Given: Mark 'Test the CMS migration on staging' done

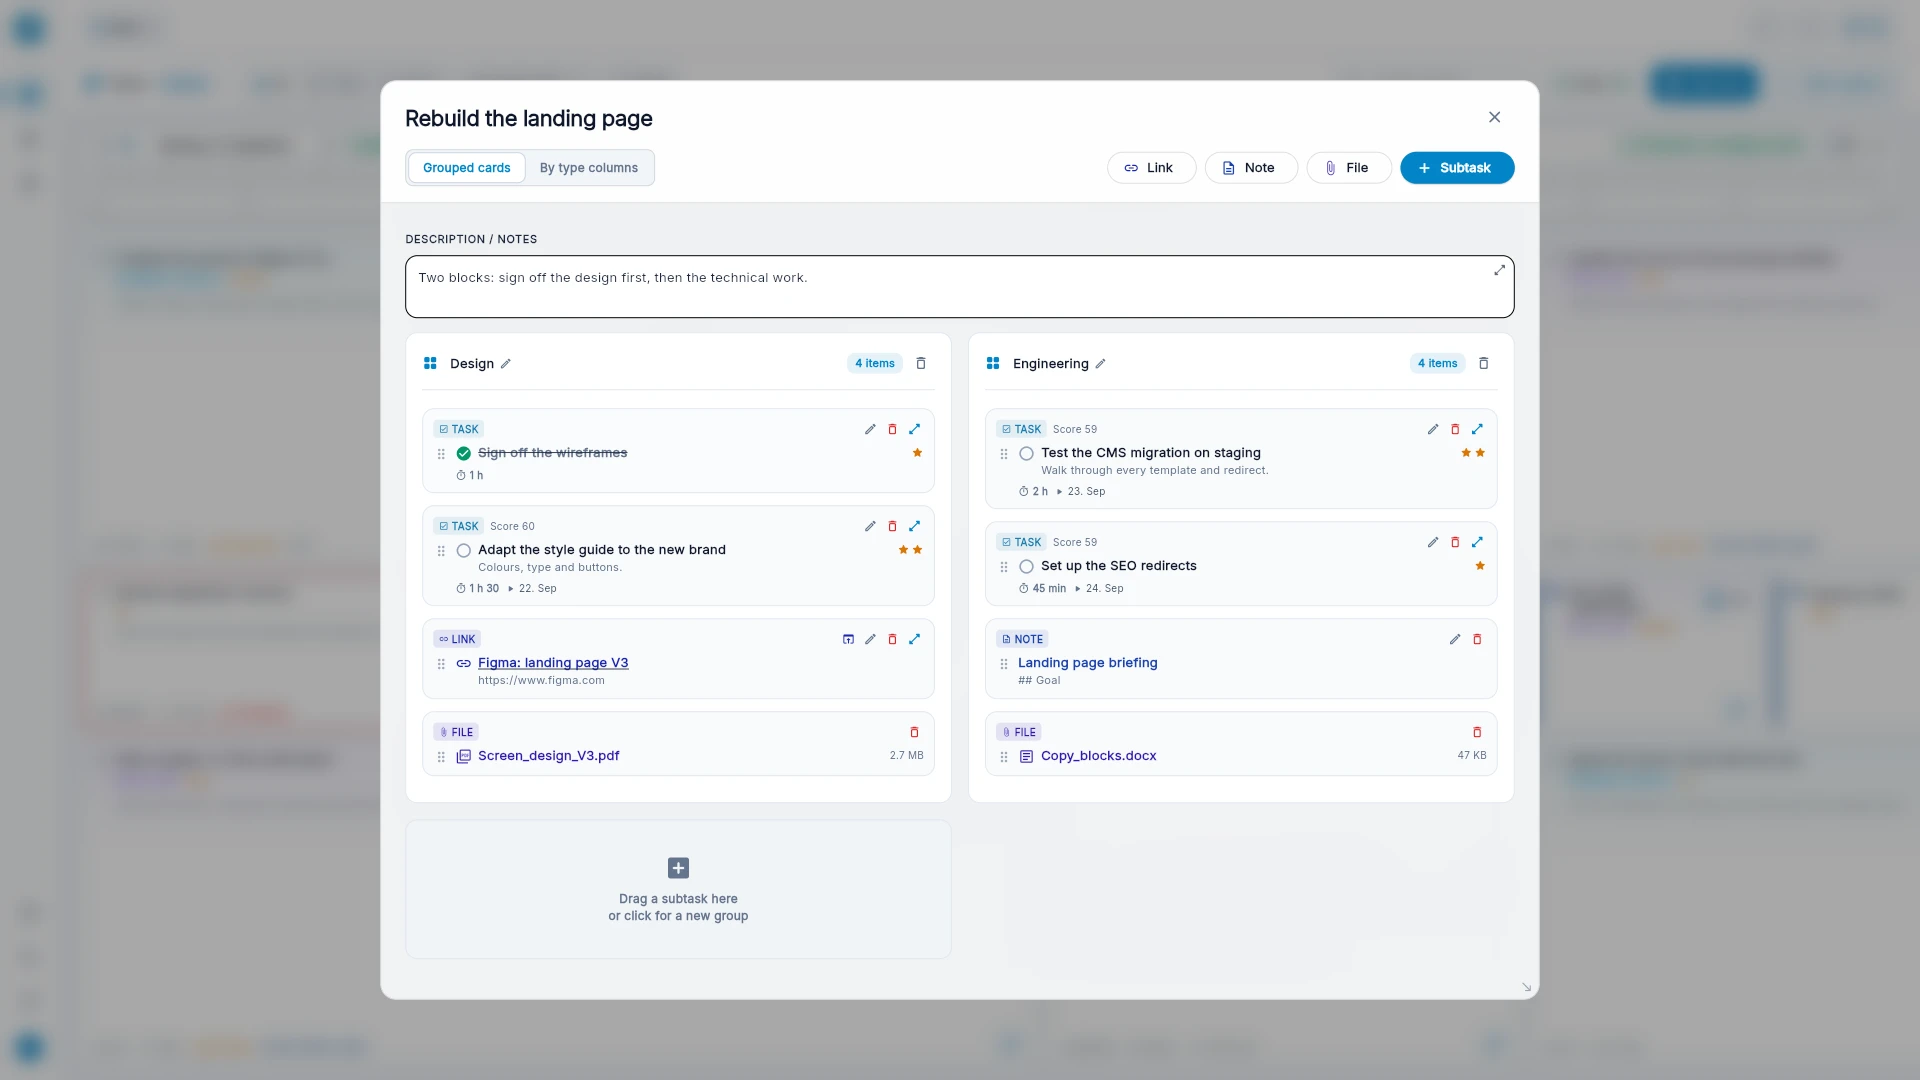Looking at the screenshot, I should pyautogui.click(x=1026, y=453).
